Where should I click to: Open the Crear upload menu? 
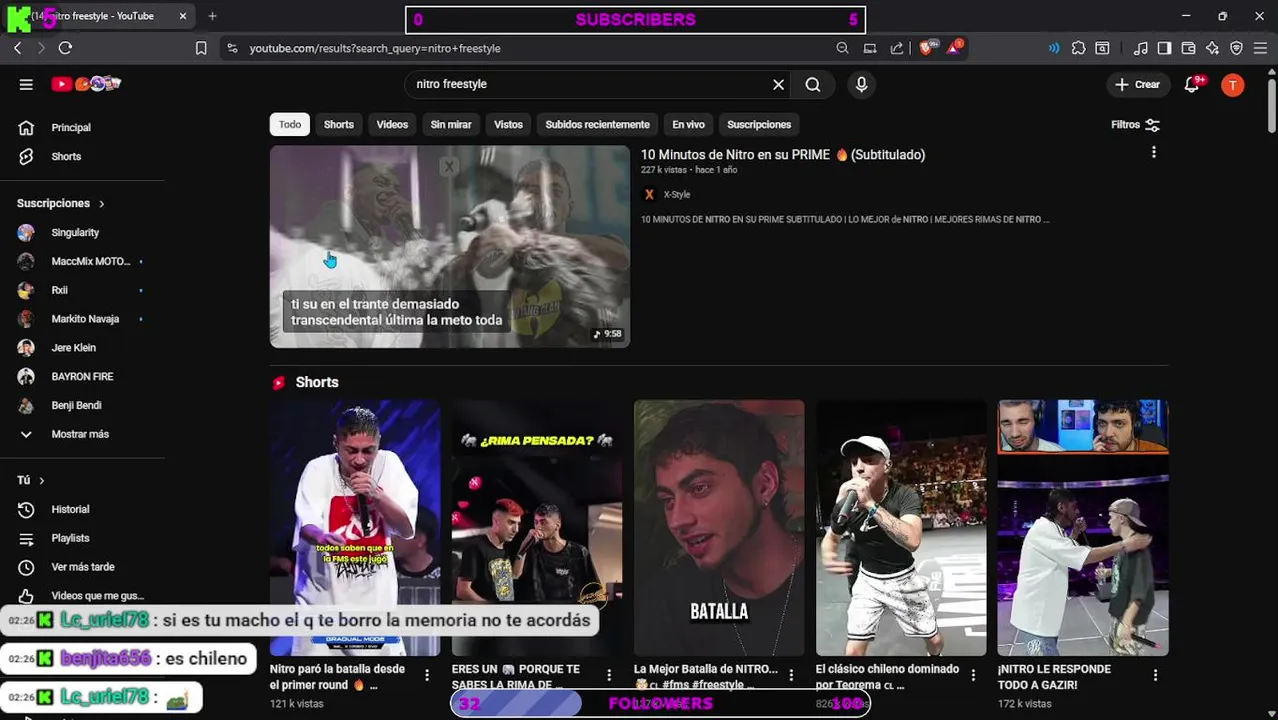pos(1137,84)
